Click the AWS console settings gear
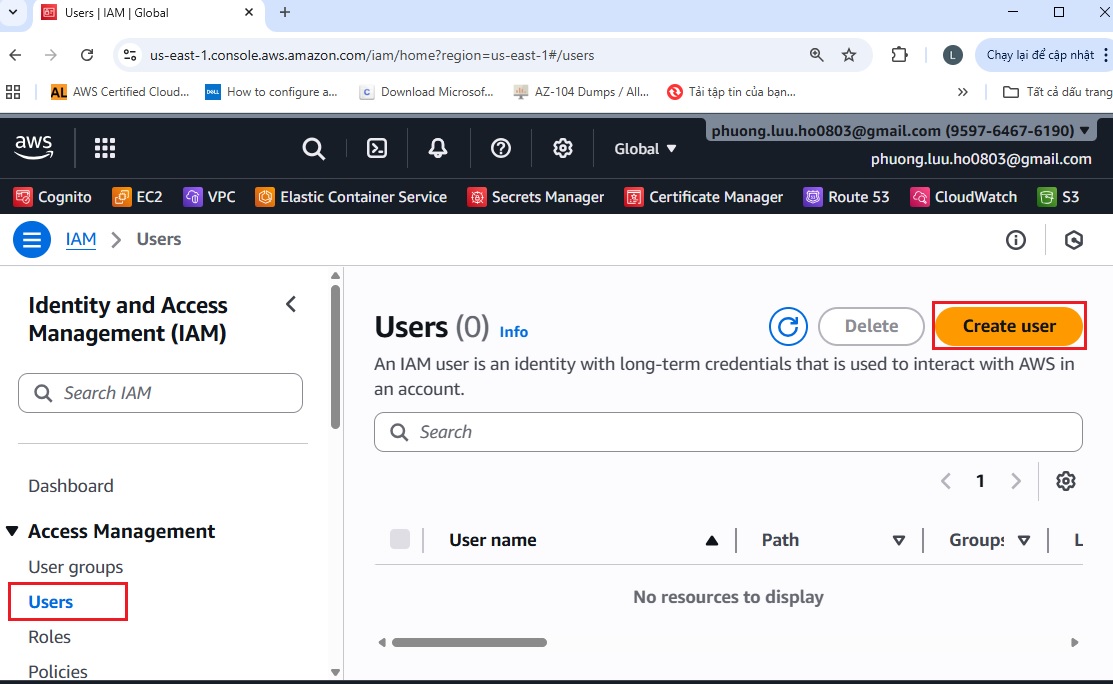This screenshot has width=1113, height=684. [563, 149]
